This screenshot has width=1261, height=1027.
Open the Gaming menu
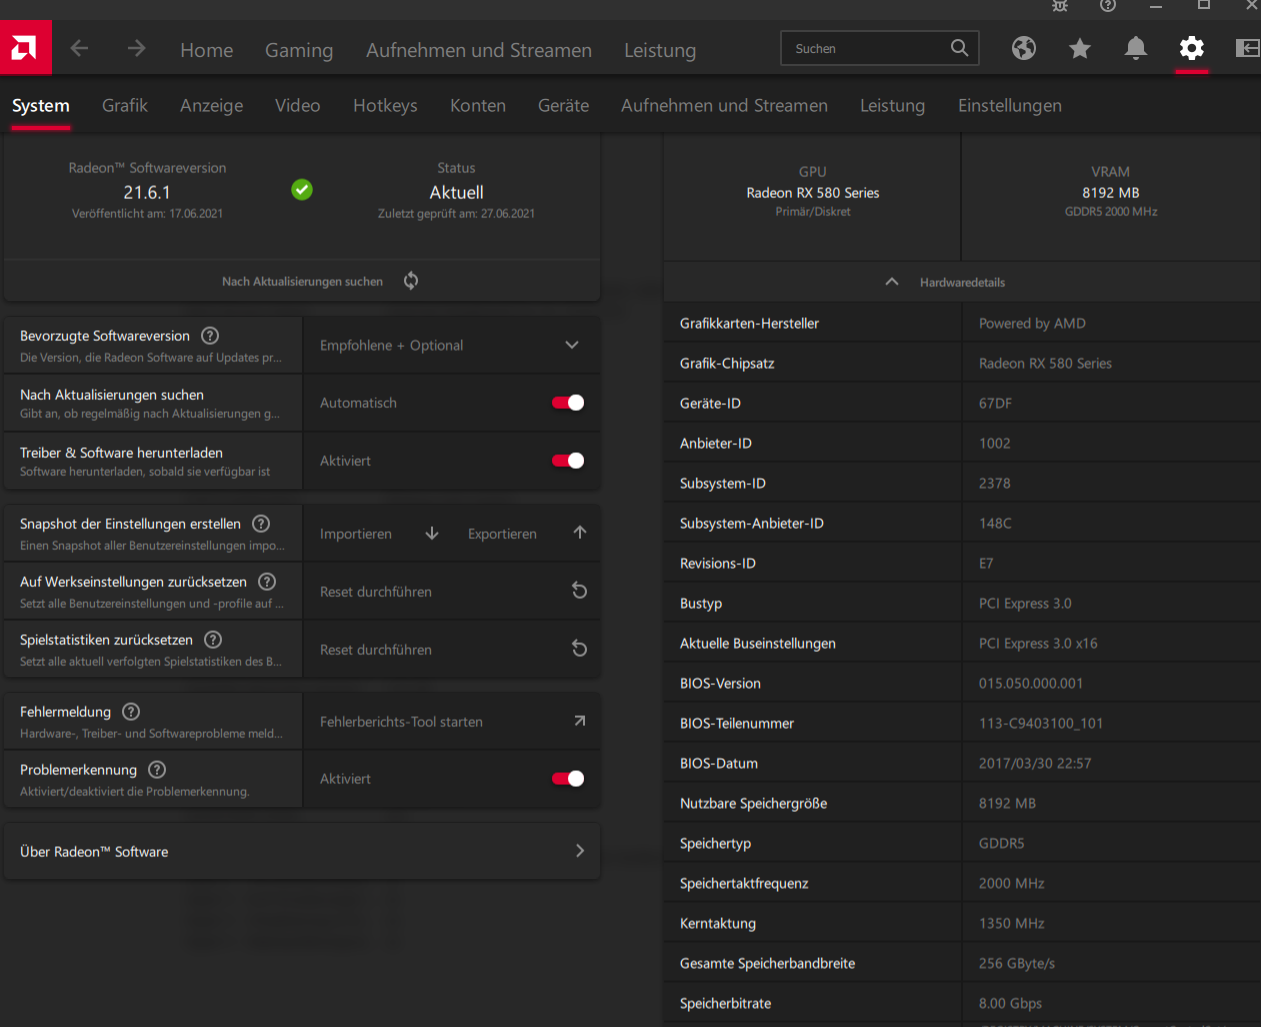(299, 50)
